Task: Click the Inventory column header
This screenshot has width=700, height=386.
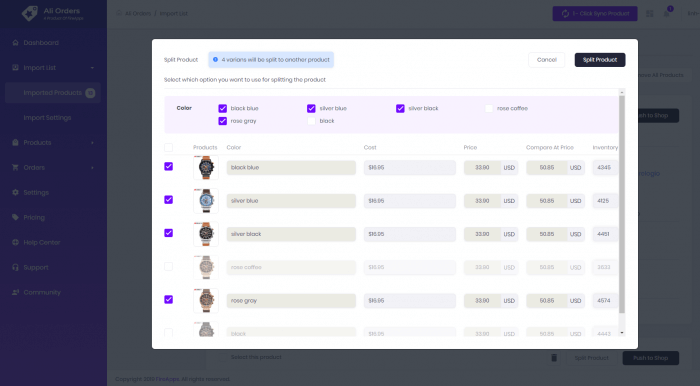Action: coord(605,147)
